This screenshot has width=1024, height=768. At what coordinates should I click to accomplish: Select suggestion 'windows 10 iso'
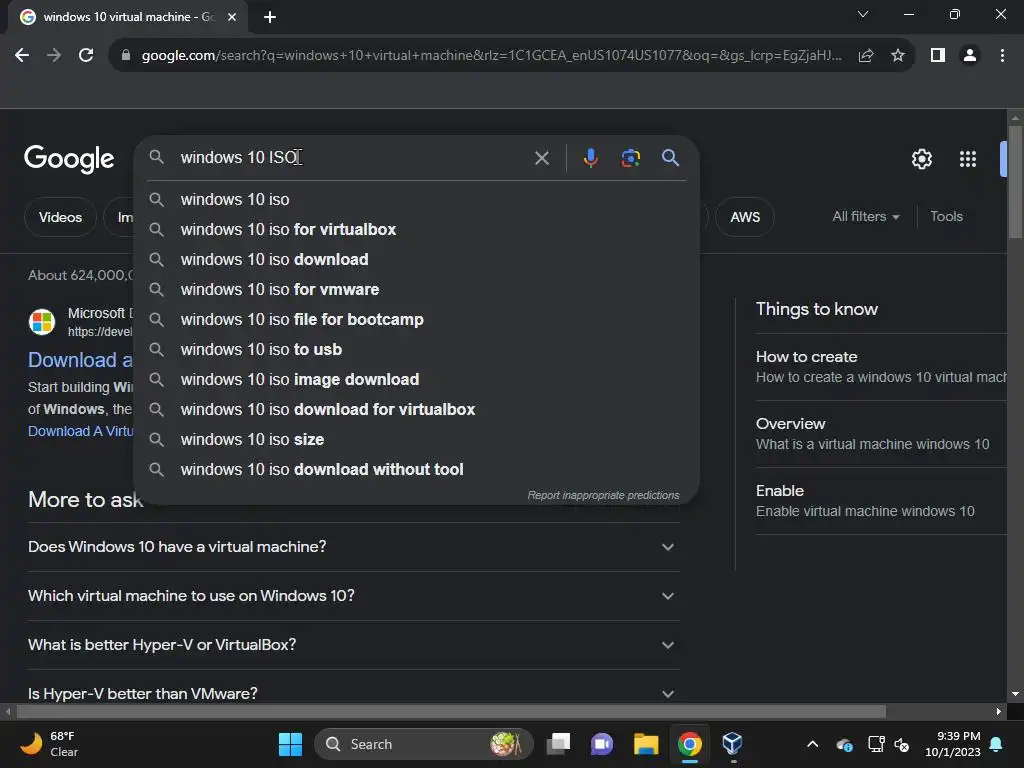click(x=416, y=199)
